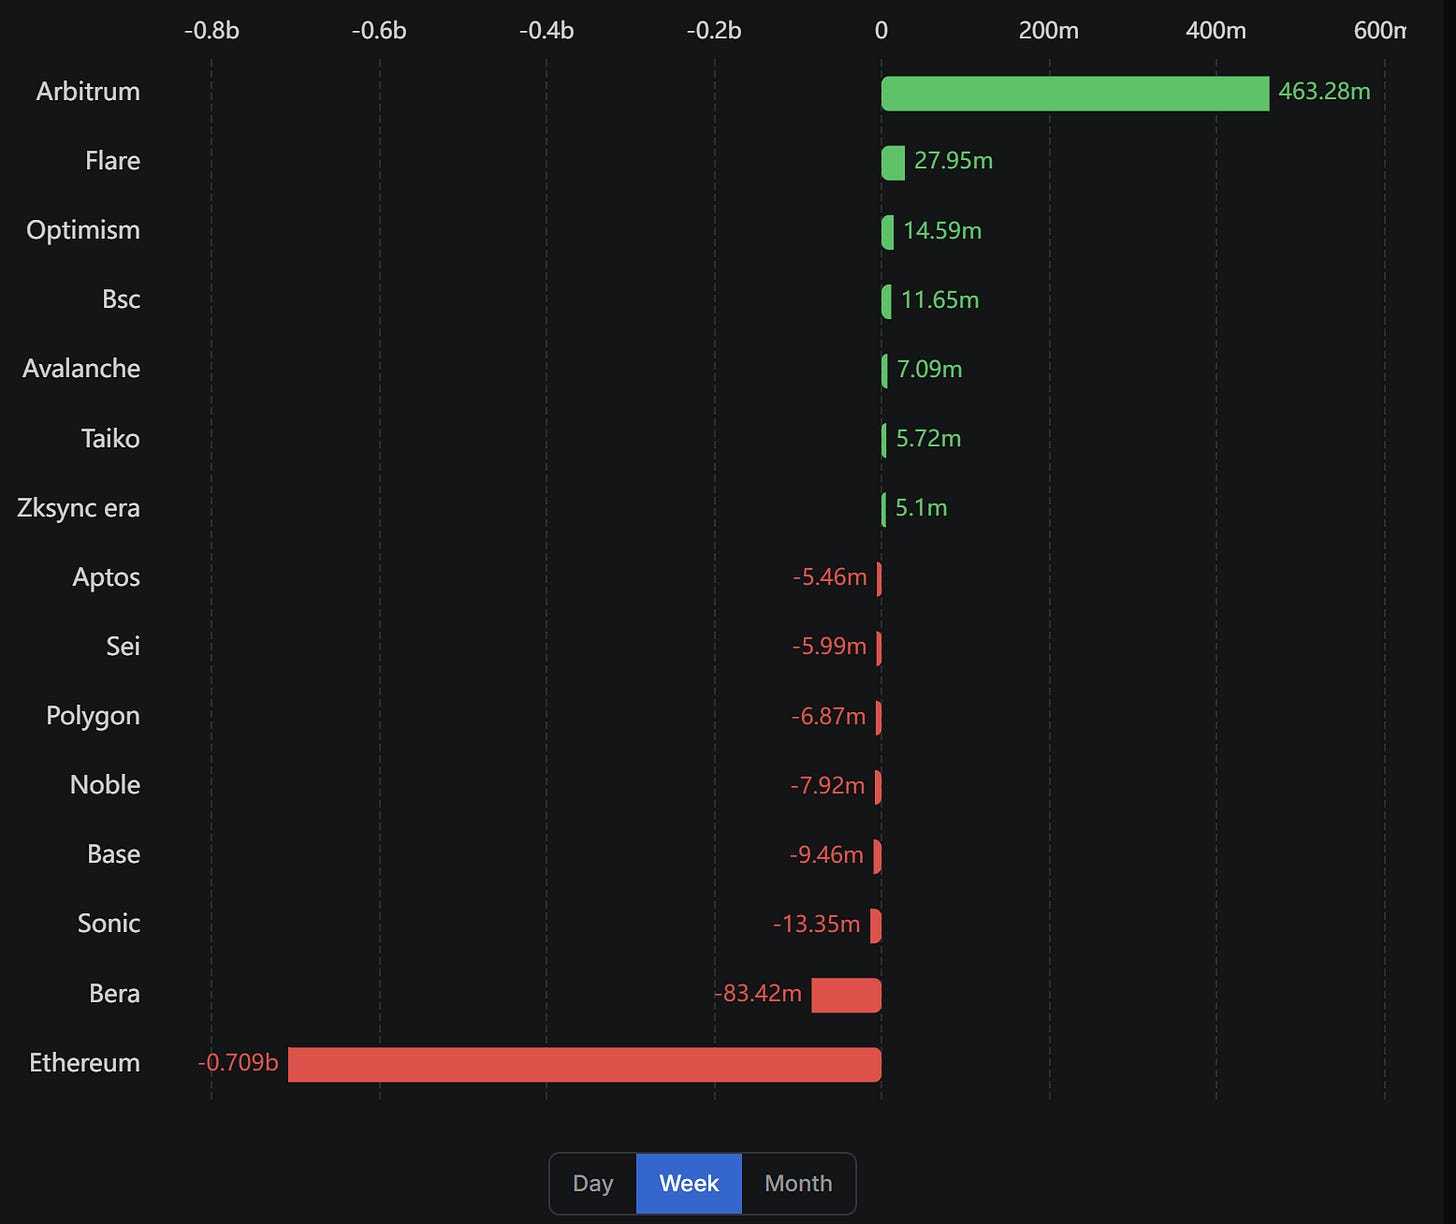1456x1224 pixels.
Task: Select the Day timeframe tab
Action: pyautogui.click(x=593, y=1183)
